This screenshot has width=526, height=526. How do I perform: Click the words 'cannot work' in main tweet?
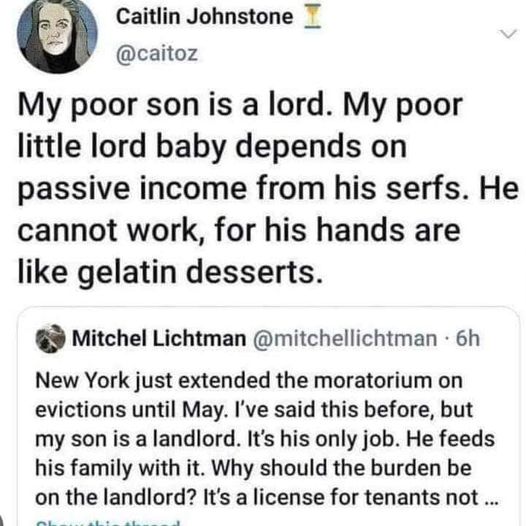click(110, 231)
